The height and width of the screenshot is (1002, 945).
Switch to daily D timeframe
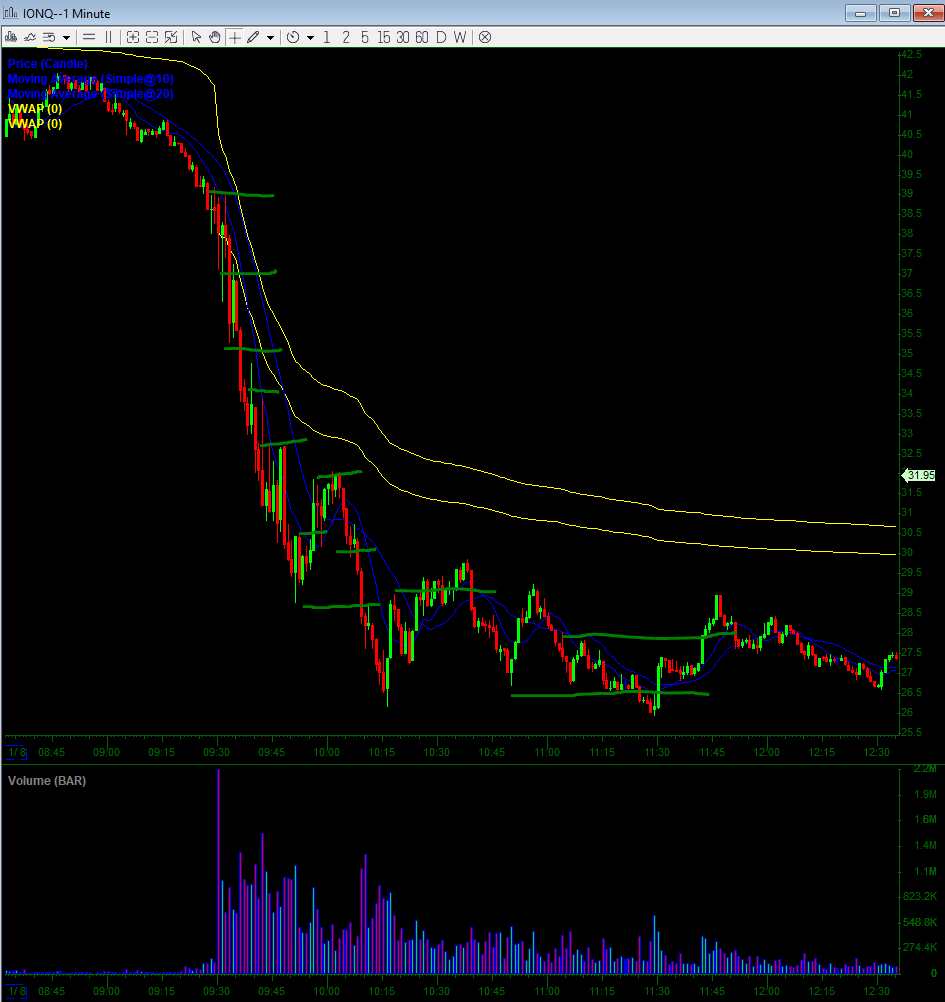[x=441, y=37]
